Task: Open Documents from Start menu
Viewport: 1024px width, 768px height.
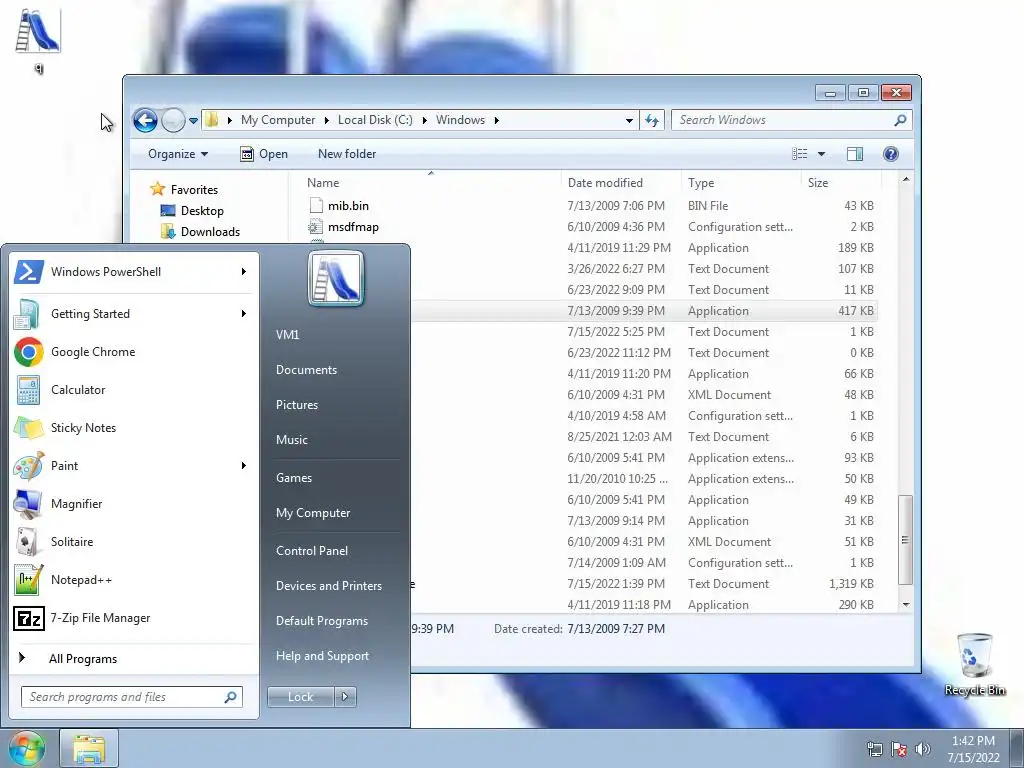Action: pyautogui.click(x=306, y=370)
